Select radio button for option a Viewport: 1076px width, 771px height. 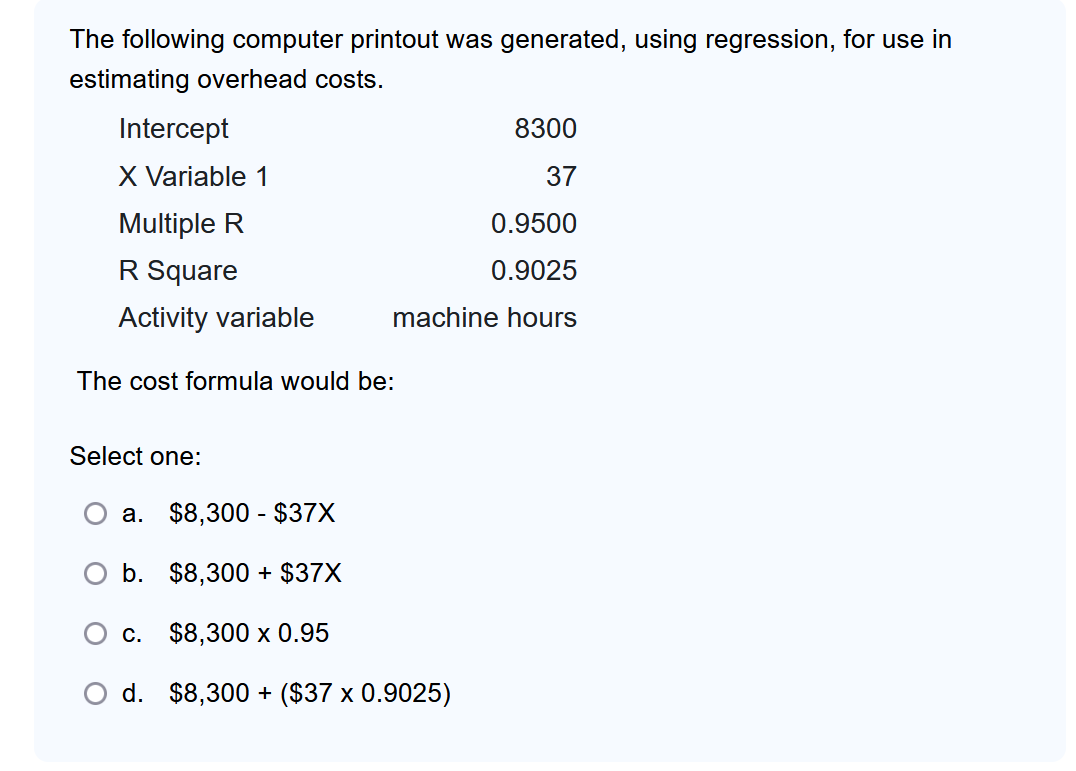(x=96, y=513)
